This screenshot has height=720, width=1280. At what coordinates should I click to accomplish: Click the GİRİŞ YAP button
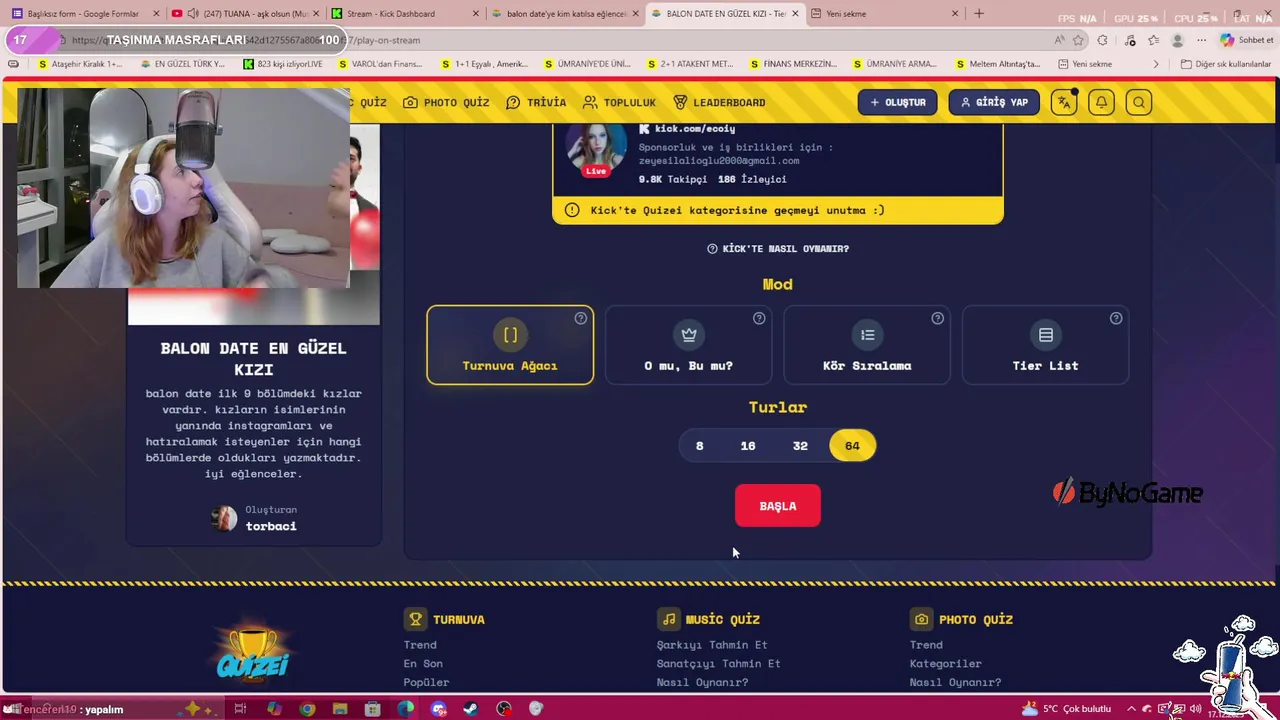pos(994,102)
